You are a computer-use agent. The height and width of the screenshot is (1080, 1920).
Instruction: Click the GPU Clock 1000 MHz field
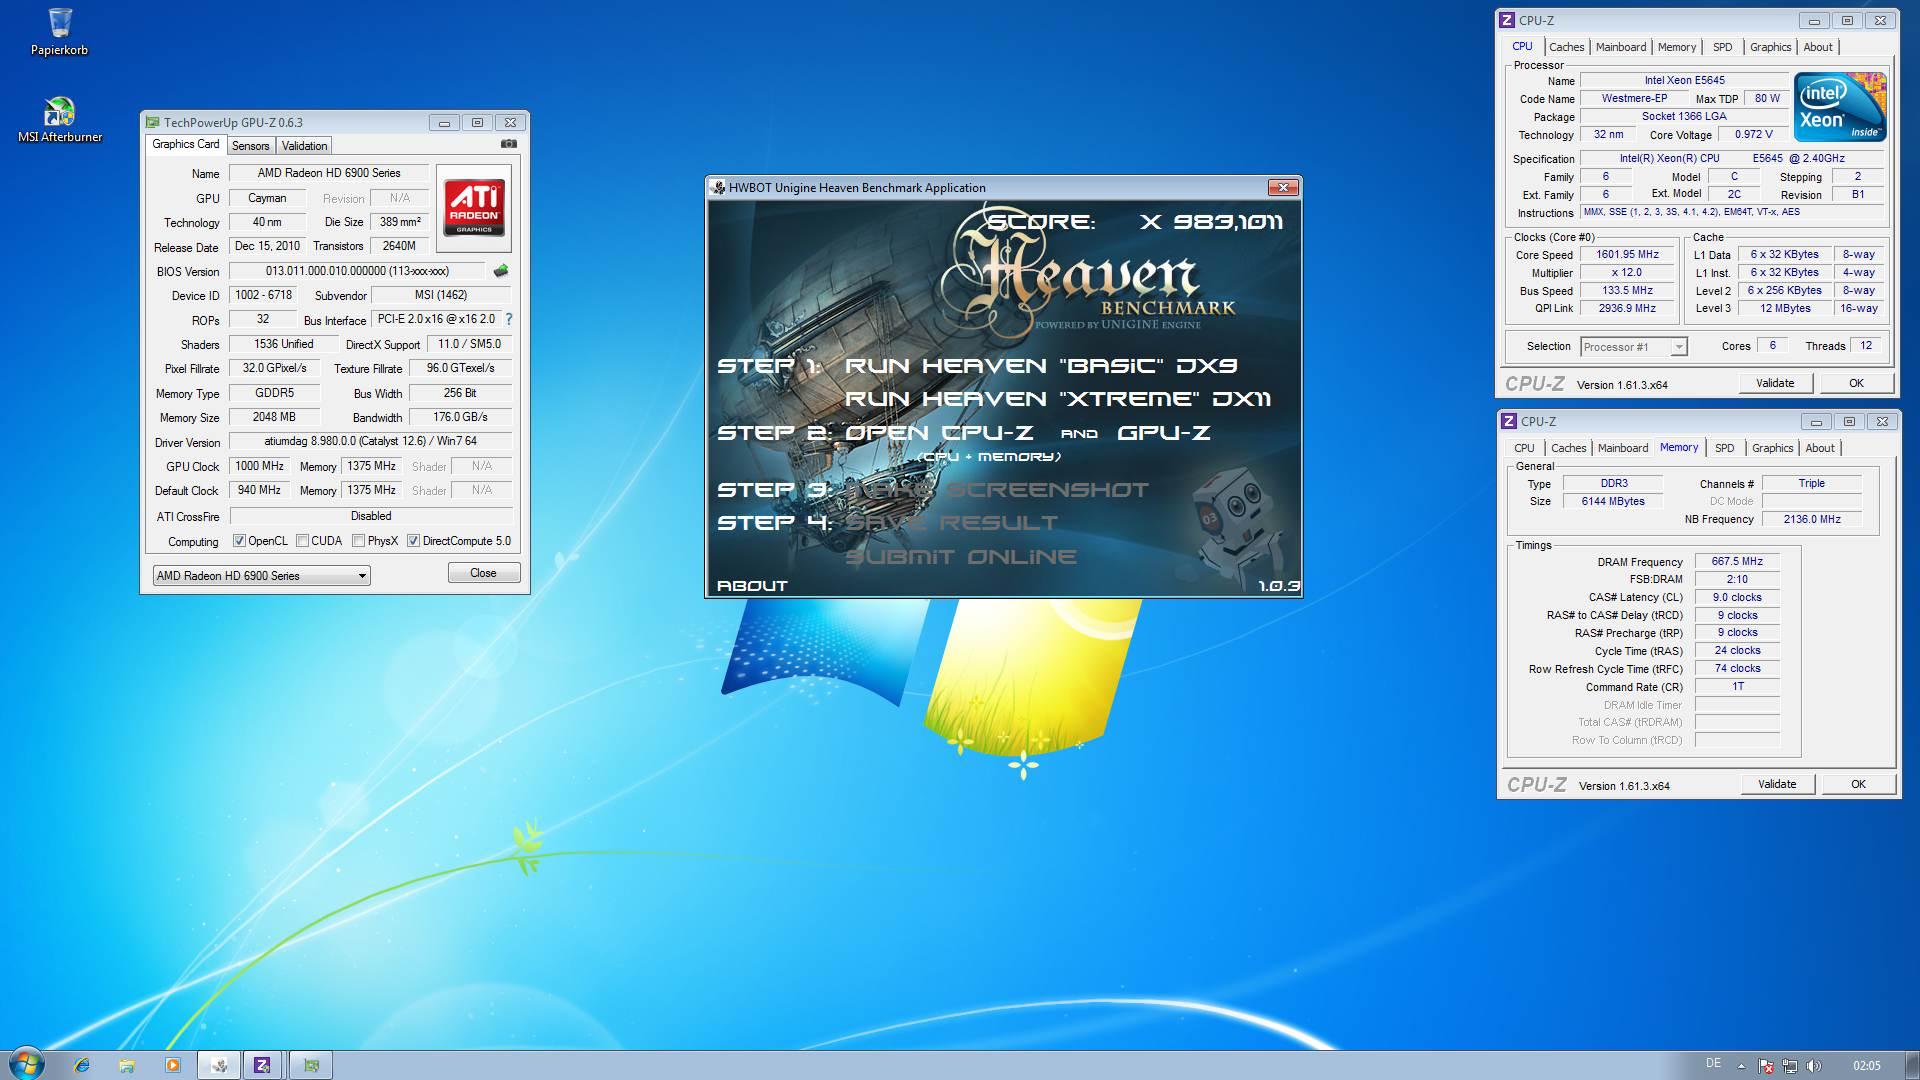click(259, 466)
